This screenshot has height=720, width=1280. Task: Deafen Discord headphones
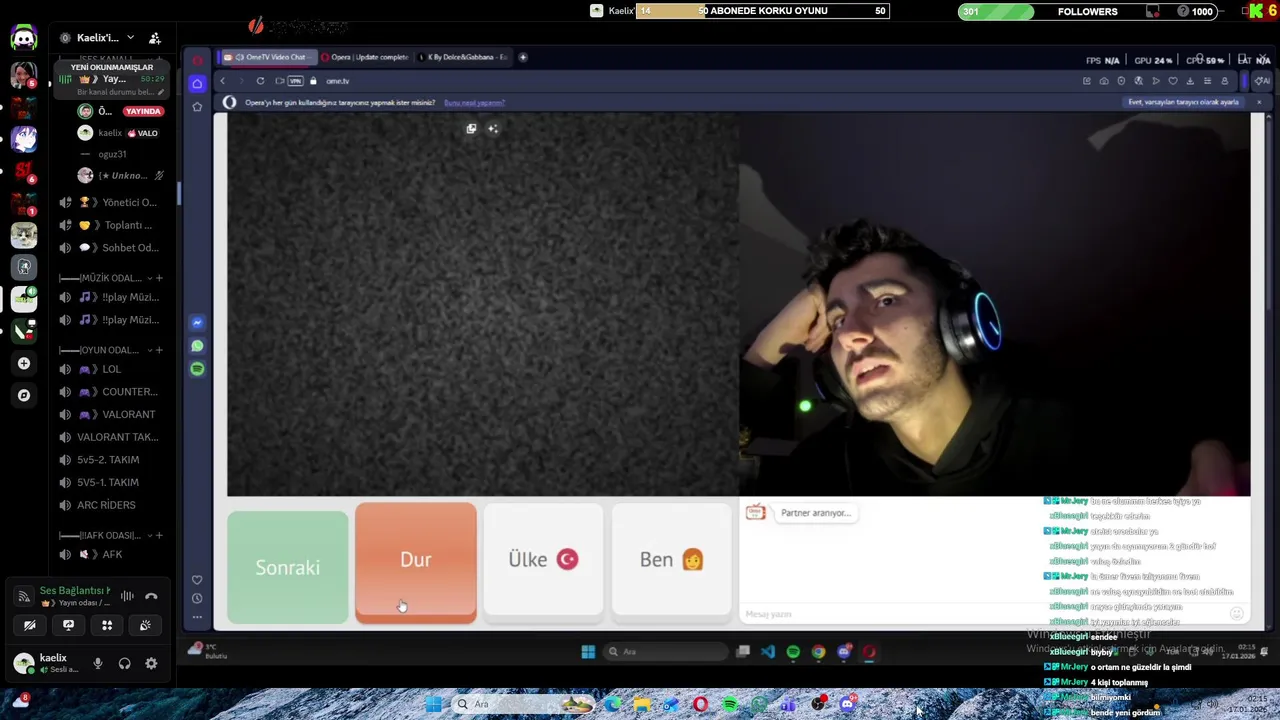[x=124, y=663]
